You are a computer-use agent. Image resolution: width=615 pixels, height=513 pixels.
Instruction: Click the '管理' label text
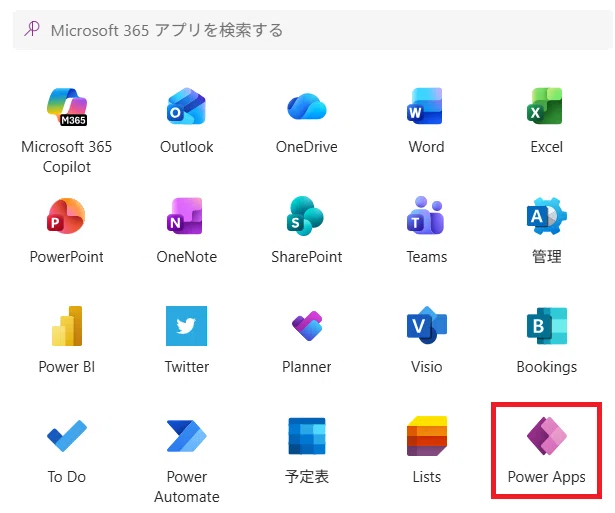tap(547, 257)
